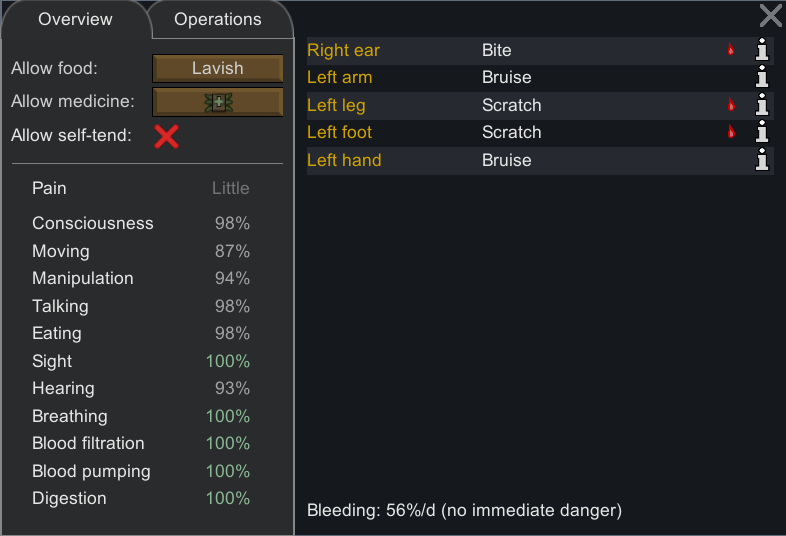This screenshot has height=536, width=786.
Task: Select the Left hand injury label
Action: coord(344,160)
